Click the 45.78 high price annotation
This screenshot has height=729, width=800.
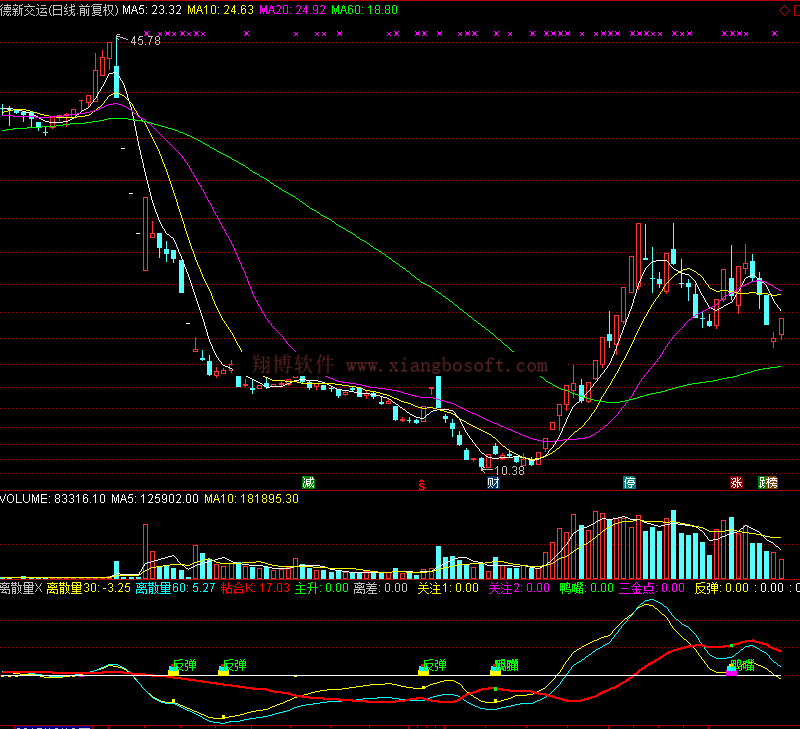(x=145, y=41)
